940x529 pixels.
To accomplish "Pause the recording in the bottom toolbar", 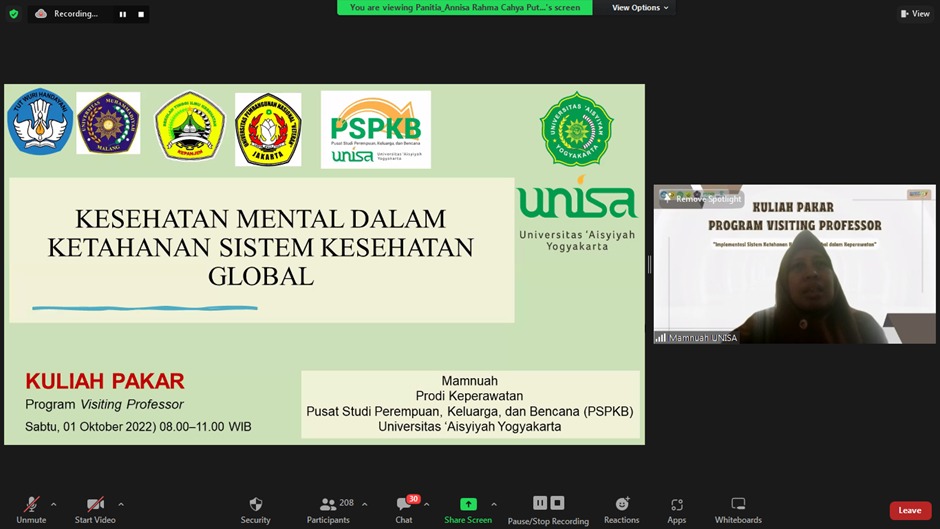I will click(x=540, y=503).
